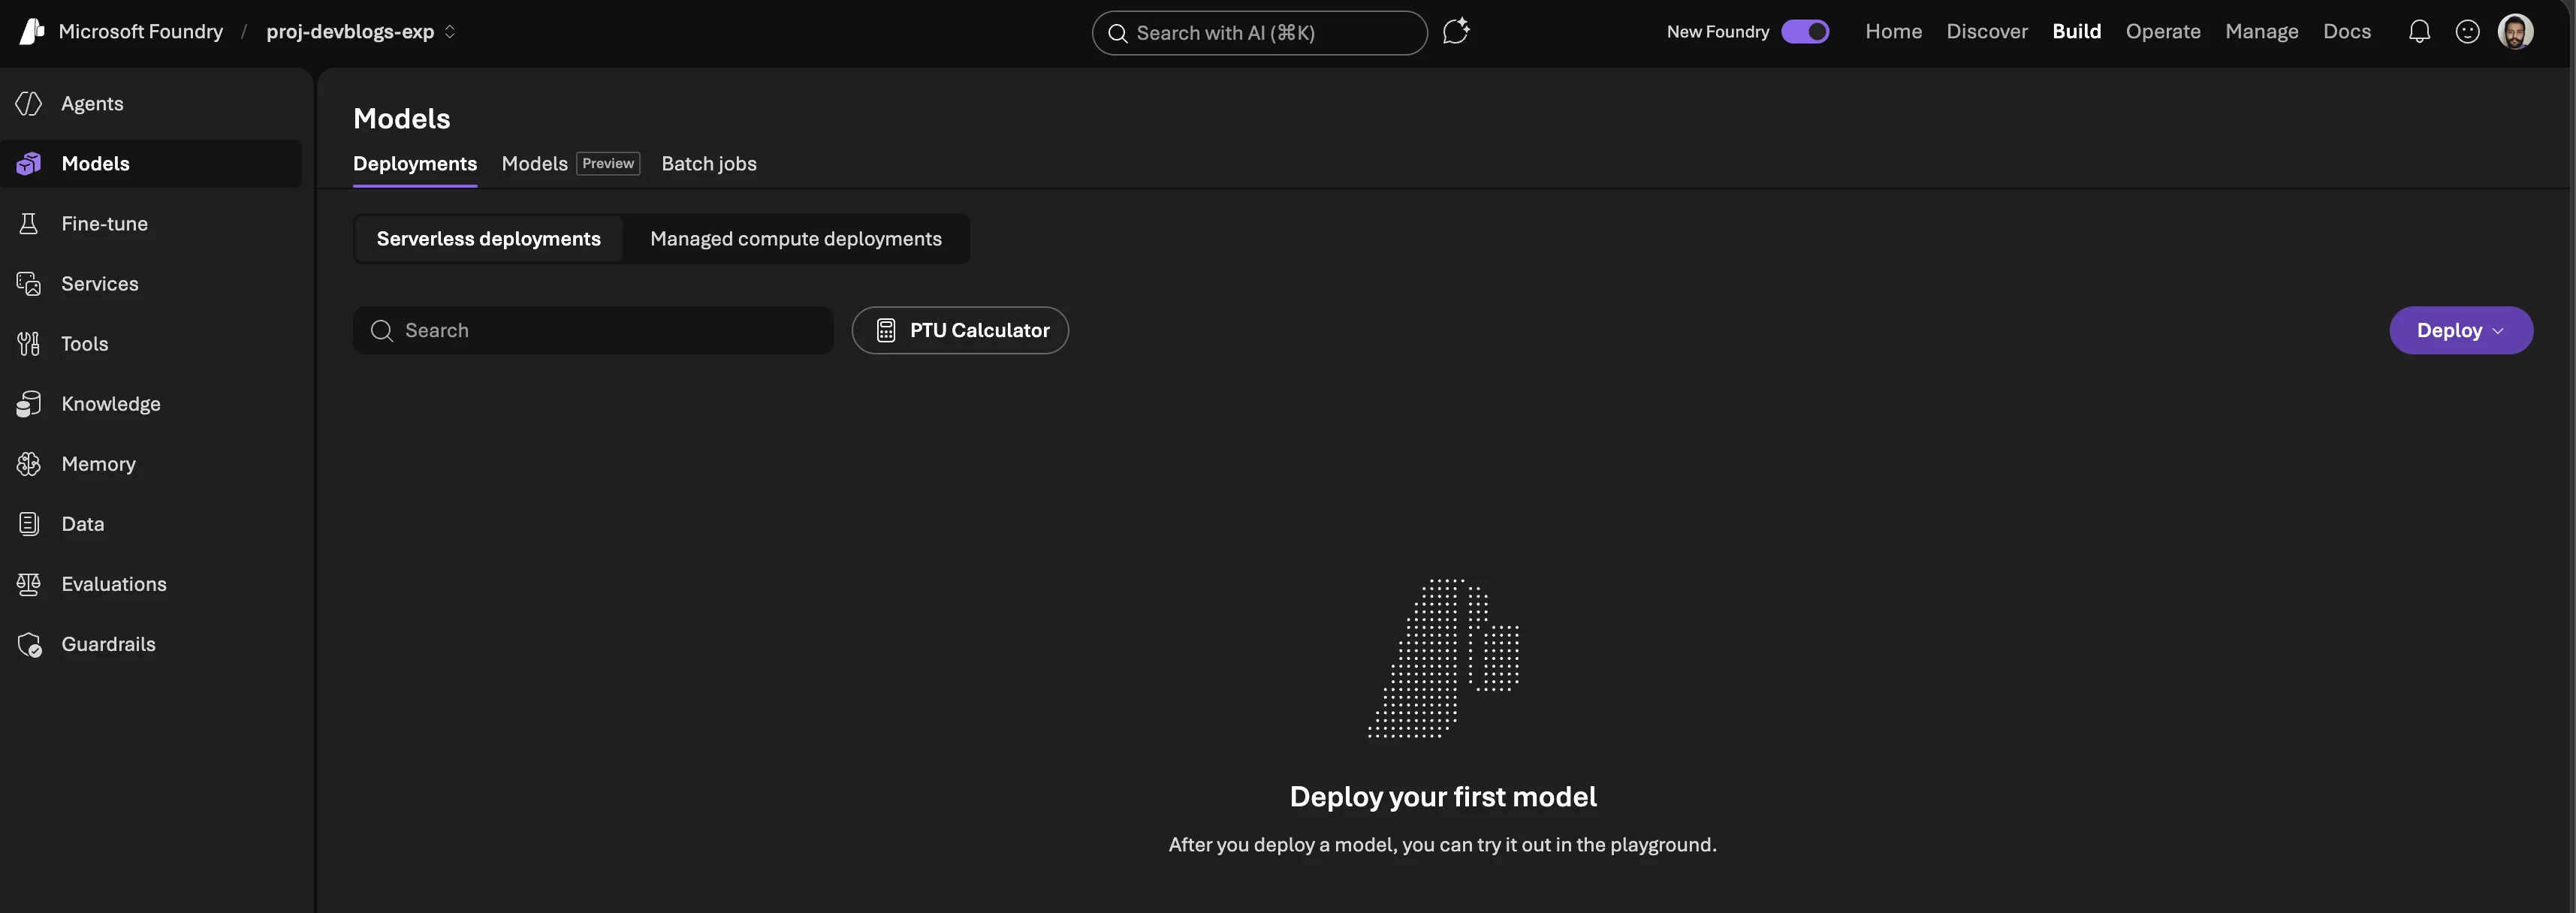Open the Services icon in sidebar
Image resolution: width=2576 pixels, height=913 pixels.
(29, 284)
